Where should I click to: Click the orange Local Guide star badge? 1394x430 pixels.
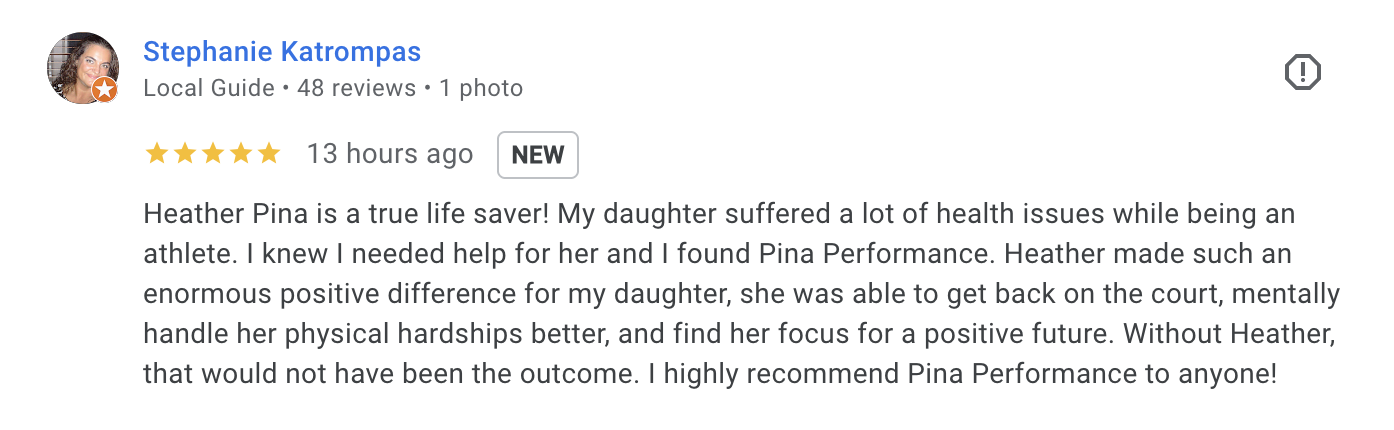pos(105,91)
